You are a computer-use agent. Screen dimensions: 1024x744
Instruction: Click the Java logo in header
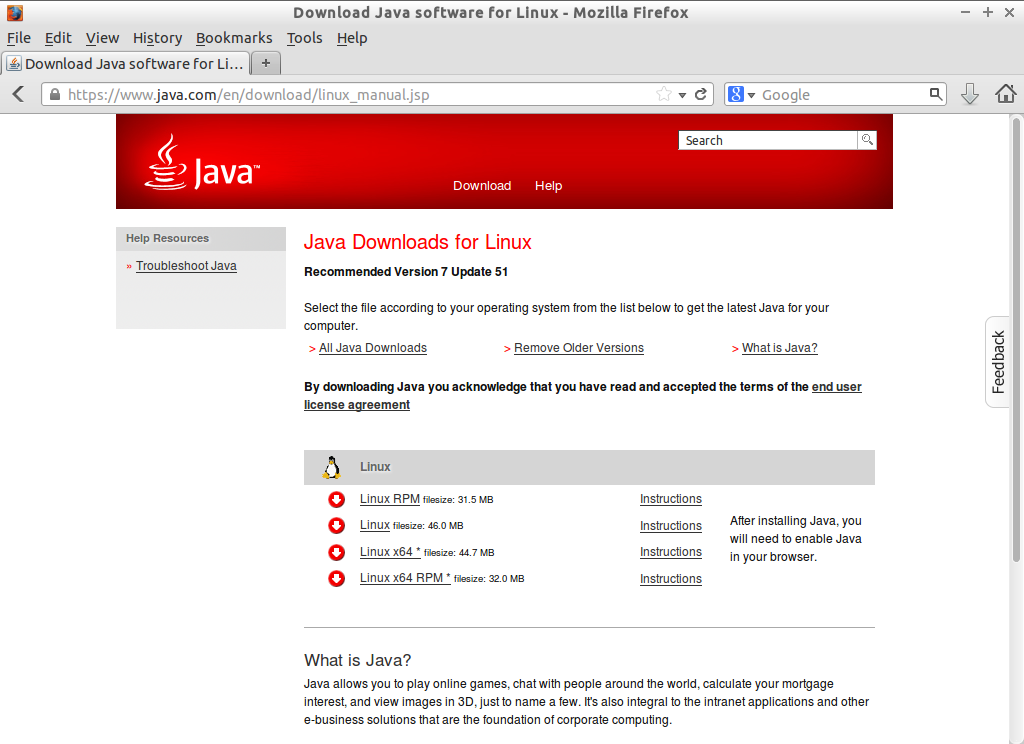(x=202, y=163)
